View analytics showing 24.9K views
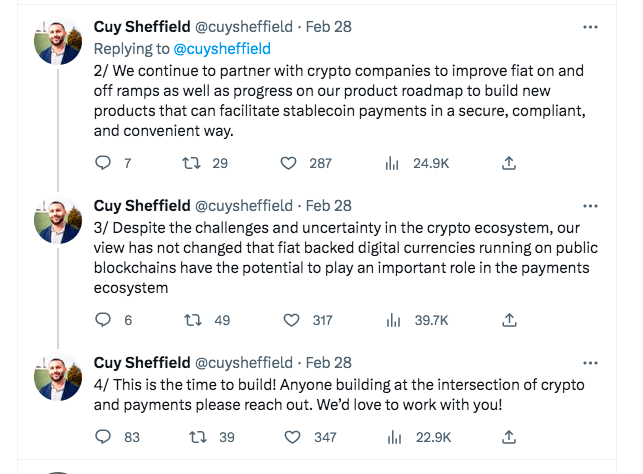Viewport: 643px width, 474px height. click(x=392, y=163)
